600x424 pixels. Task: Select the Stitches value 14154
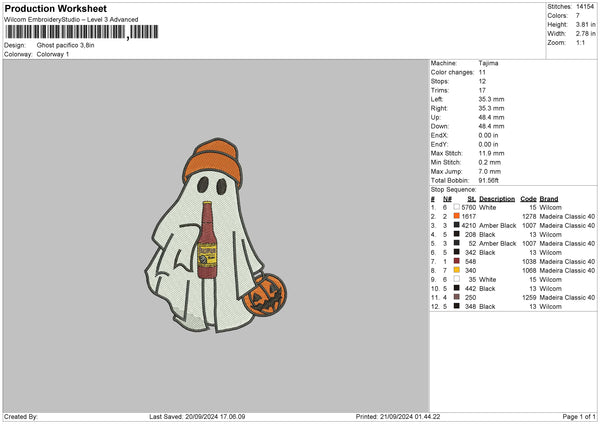point(585,7)
